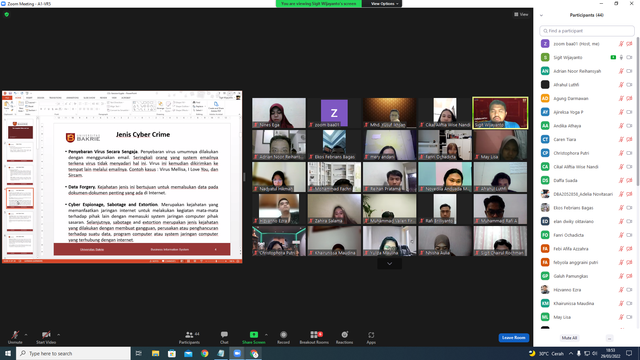Click the green encryption shield icon
This screenshot has height=360, width=640.
7,14
